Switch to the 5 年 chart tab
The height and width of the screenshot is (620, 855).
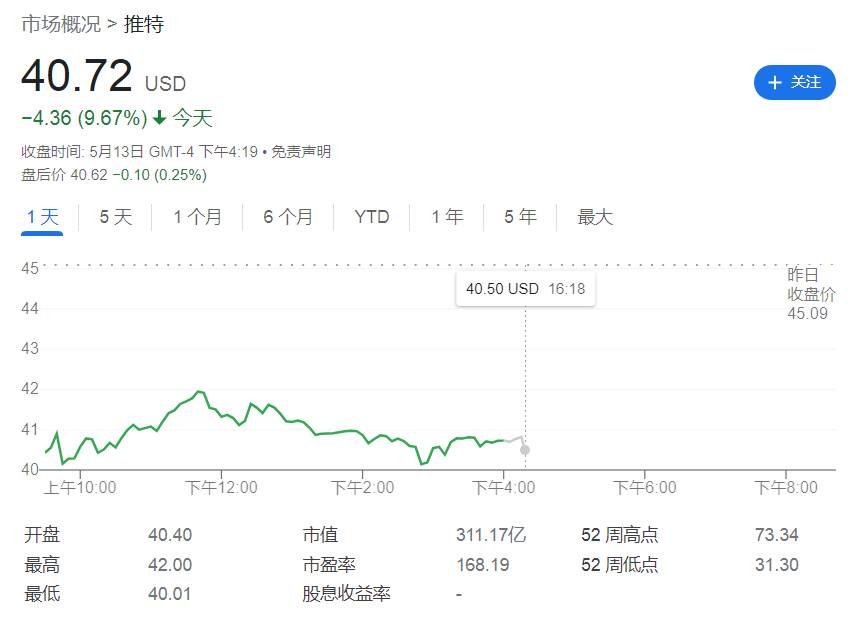pos(520,217)
